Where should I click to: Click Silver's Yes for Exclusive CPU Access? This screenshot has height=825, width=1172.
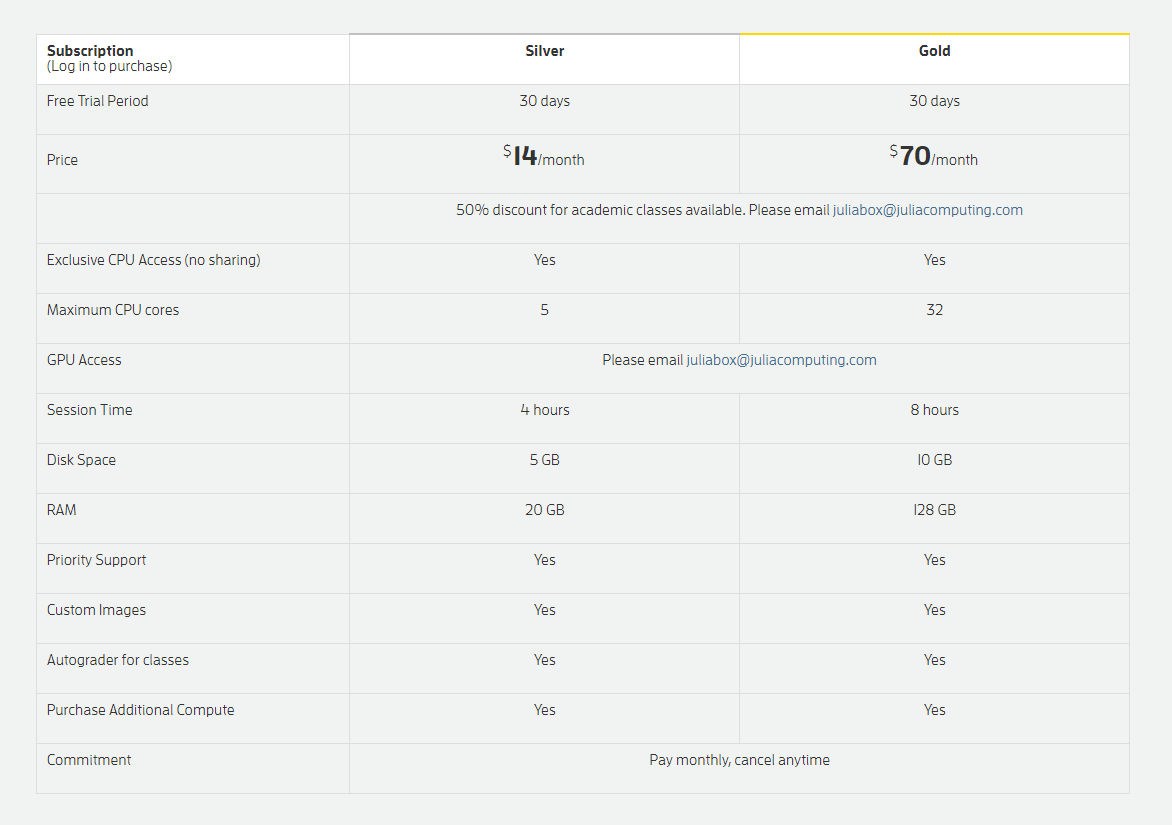(544, 260)
